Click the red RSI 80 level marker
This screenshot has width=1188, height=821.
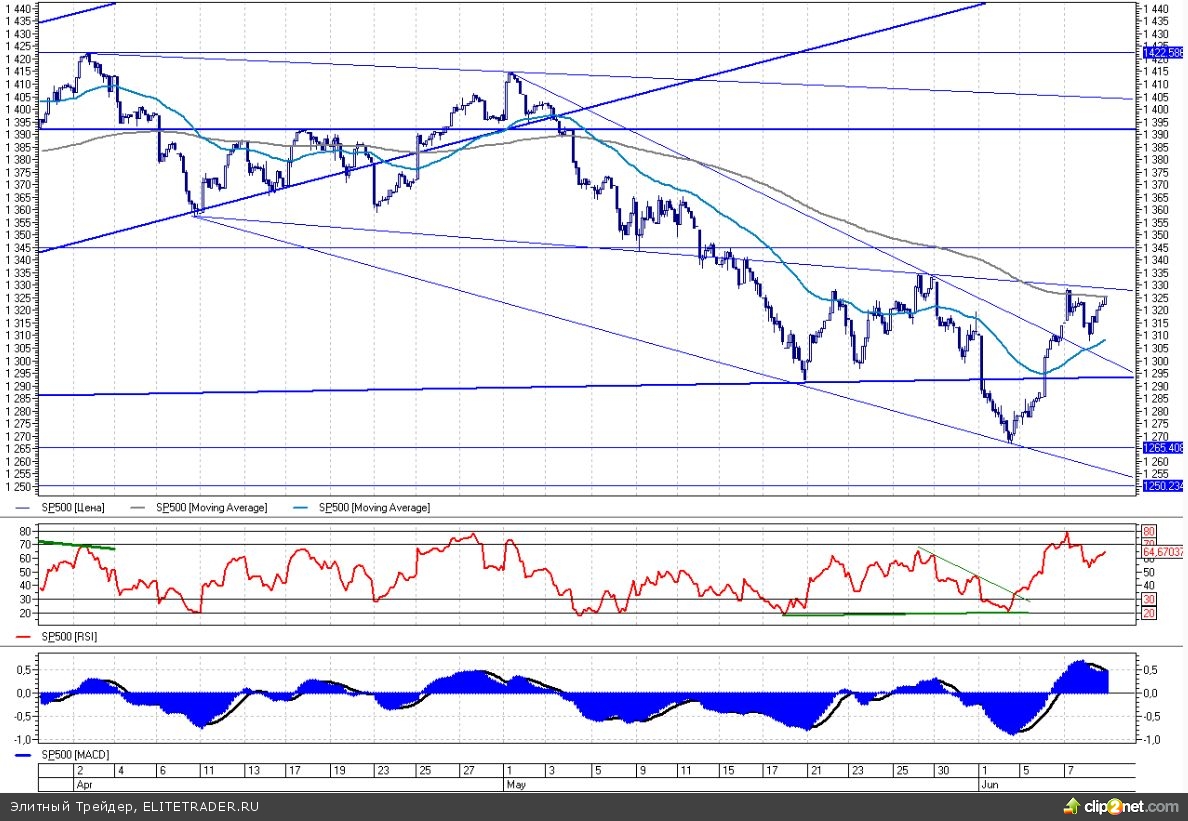pyautogui.click(x=1149, y=530)
